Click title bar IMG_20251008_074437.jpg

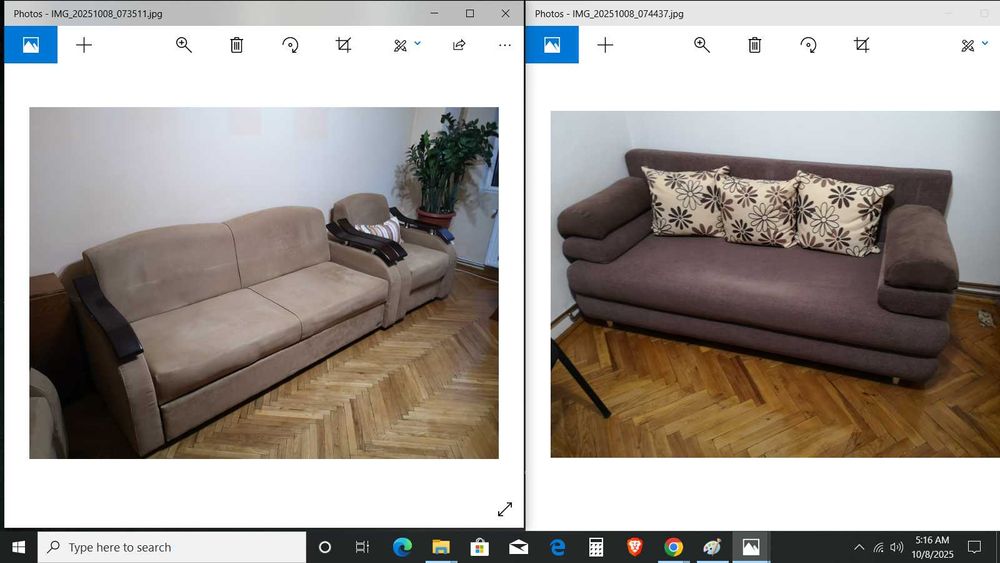(609, 13)
